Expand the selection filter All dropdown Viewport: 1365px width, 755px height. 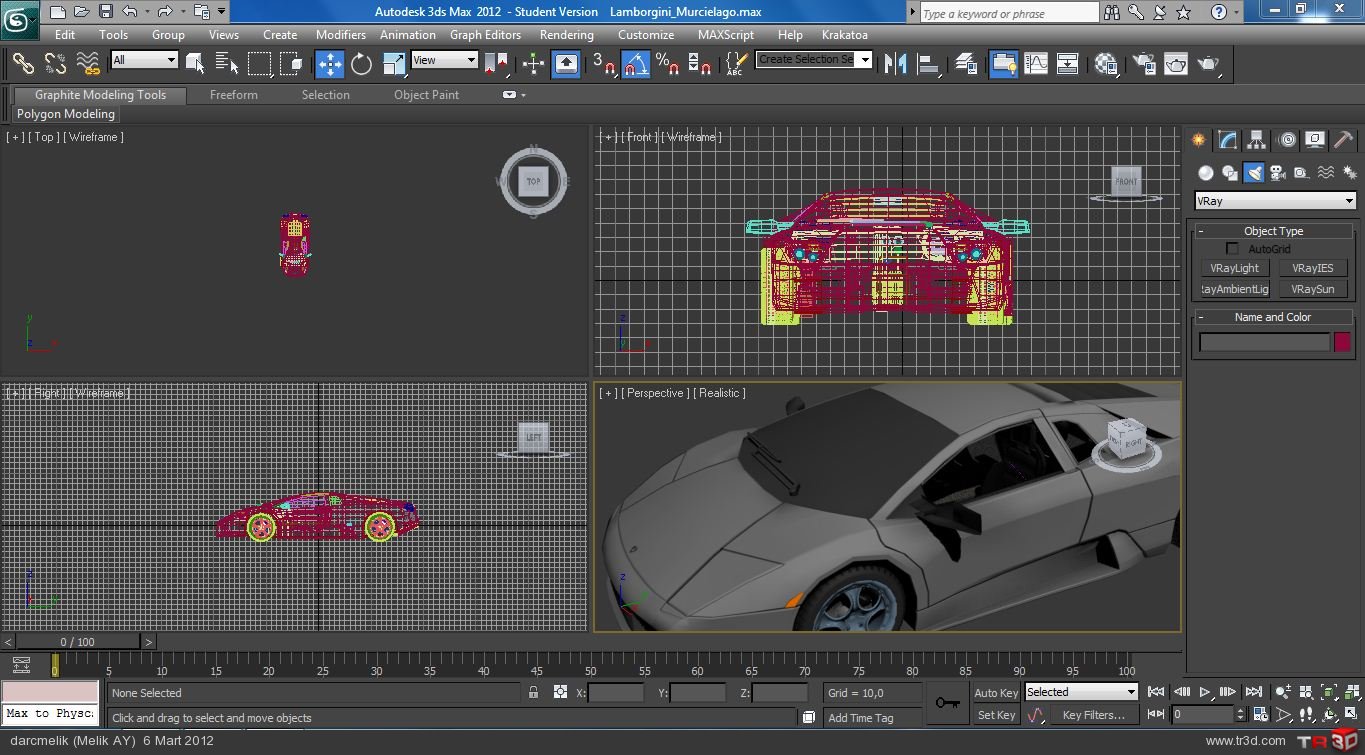coord(144,60)
